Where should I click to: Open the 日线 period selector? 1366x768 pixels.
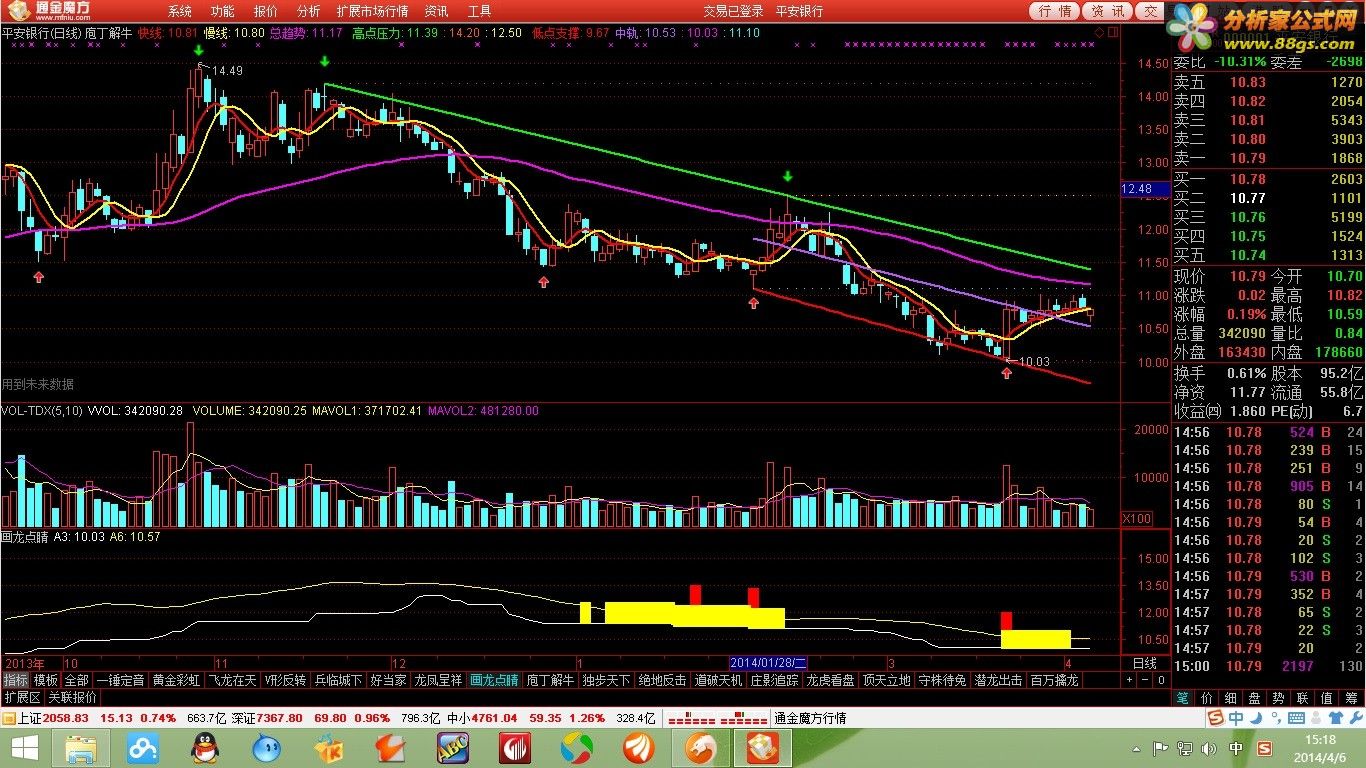tap(1144, 663)
